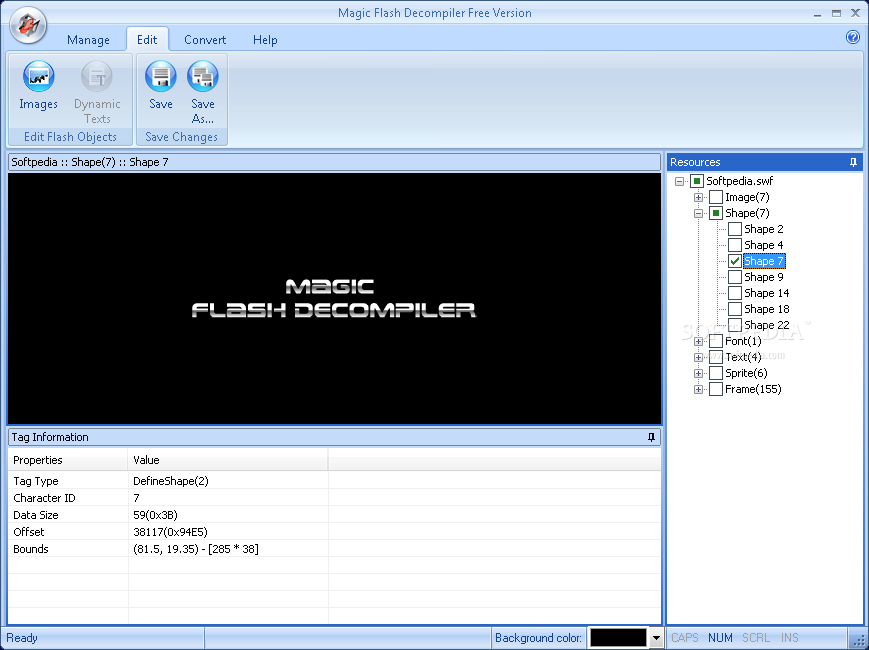Check the Text(4) checkbox
Screen dimensions: 869x650
tap(716, 357)
